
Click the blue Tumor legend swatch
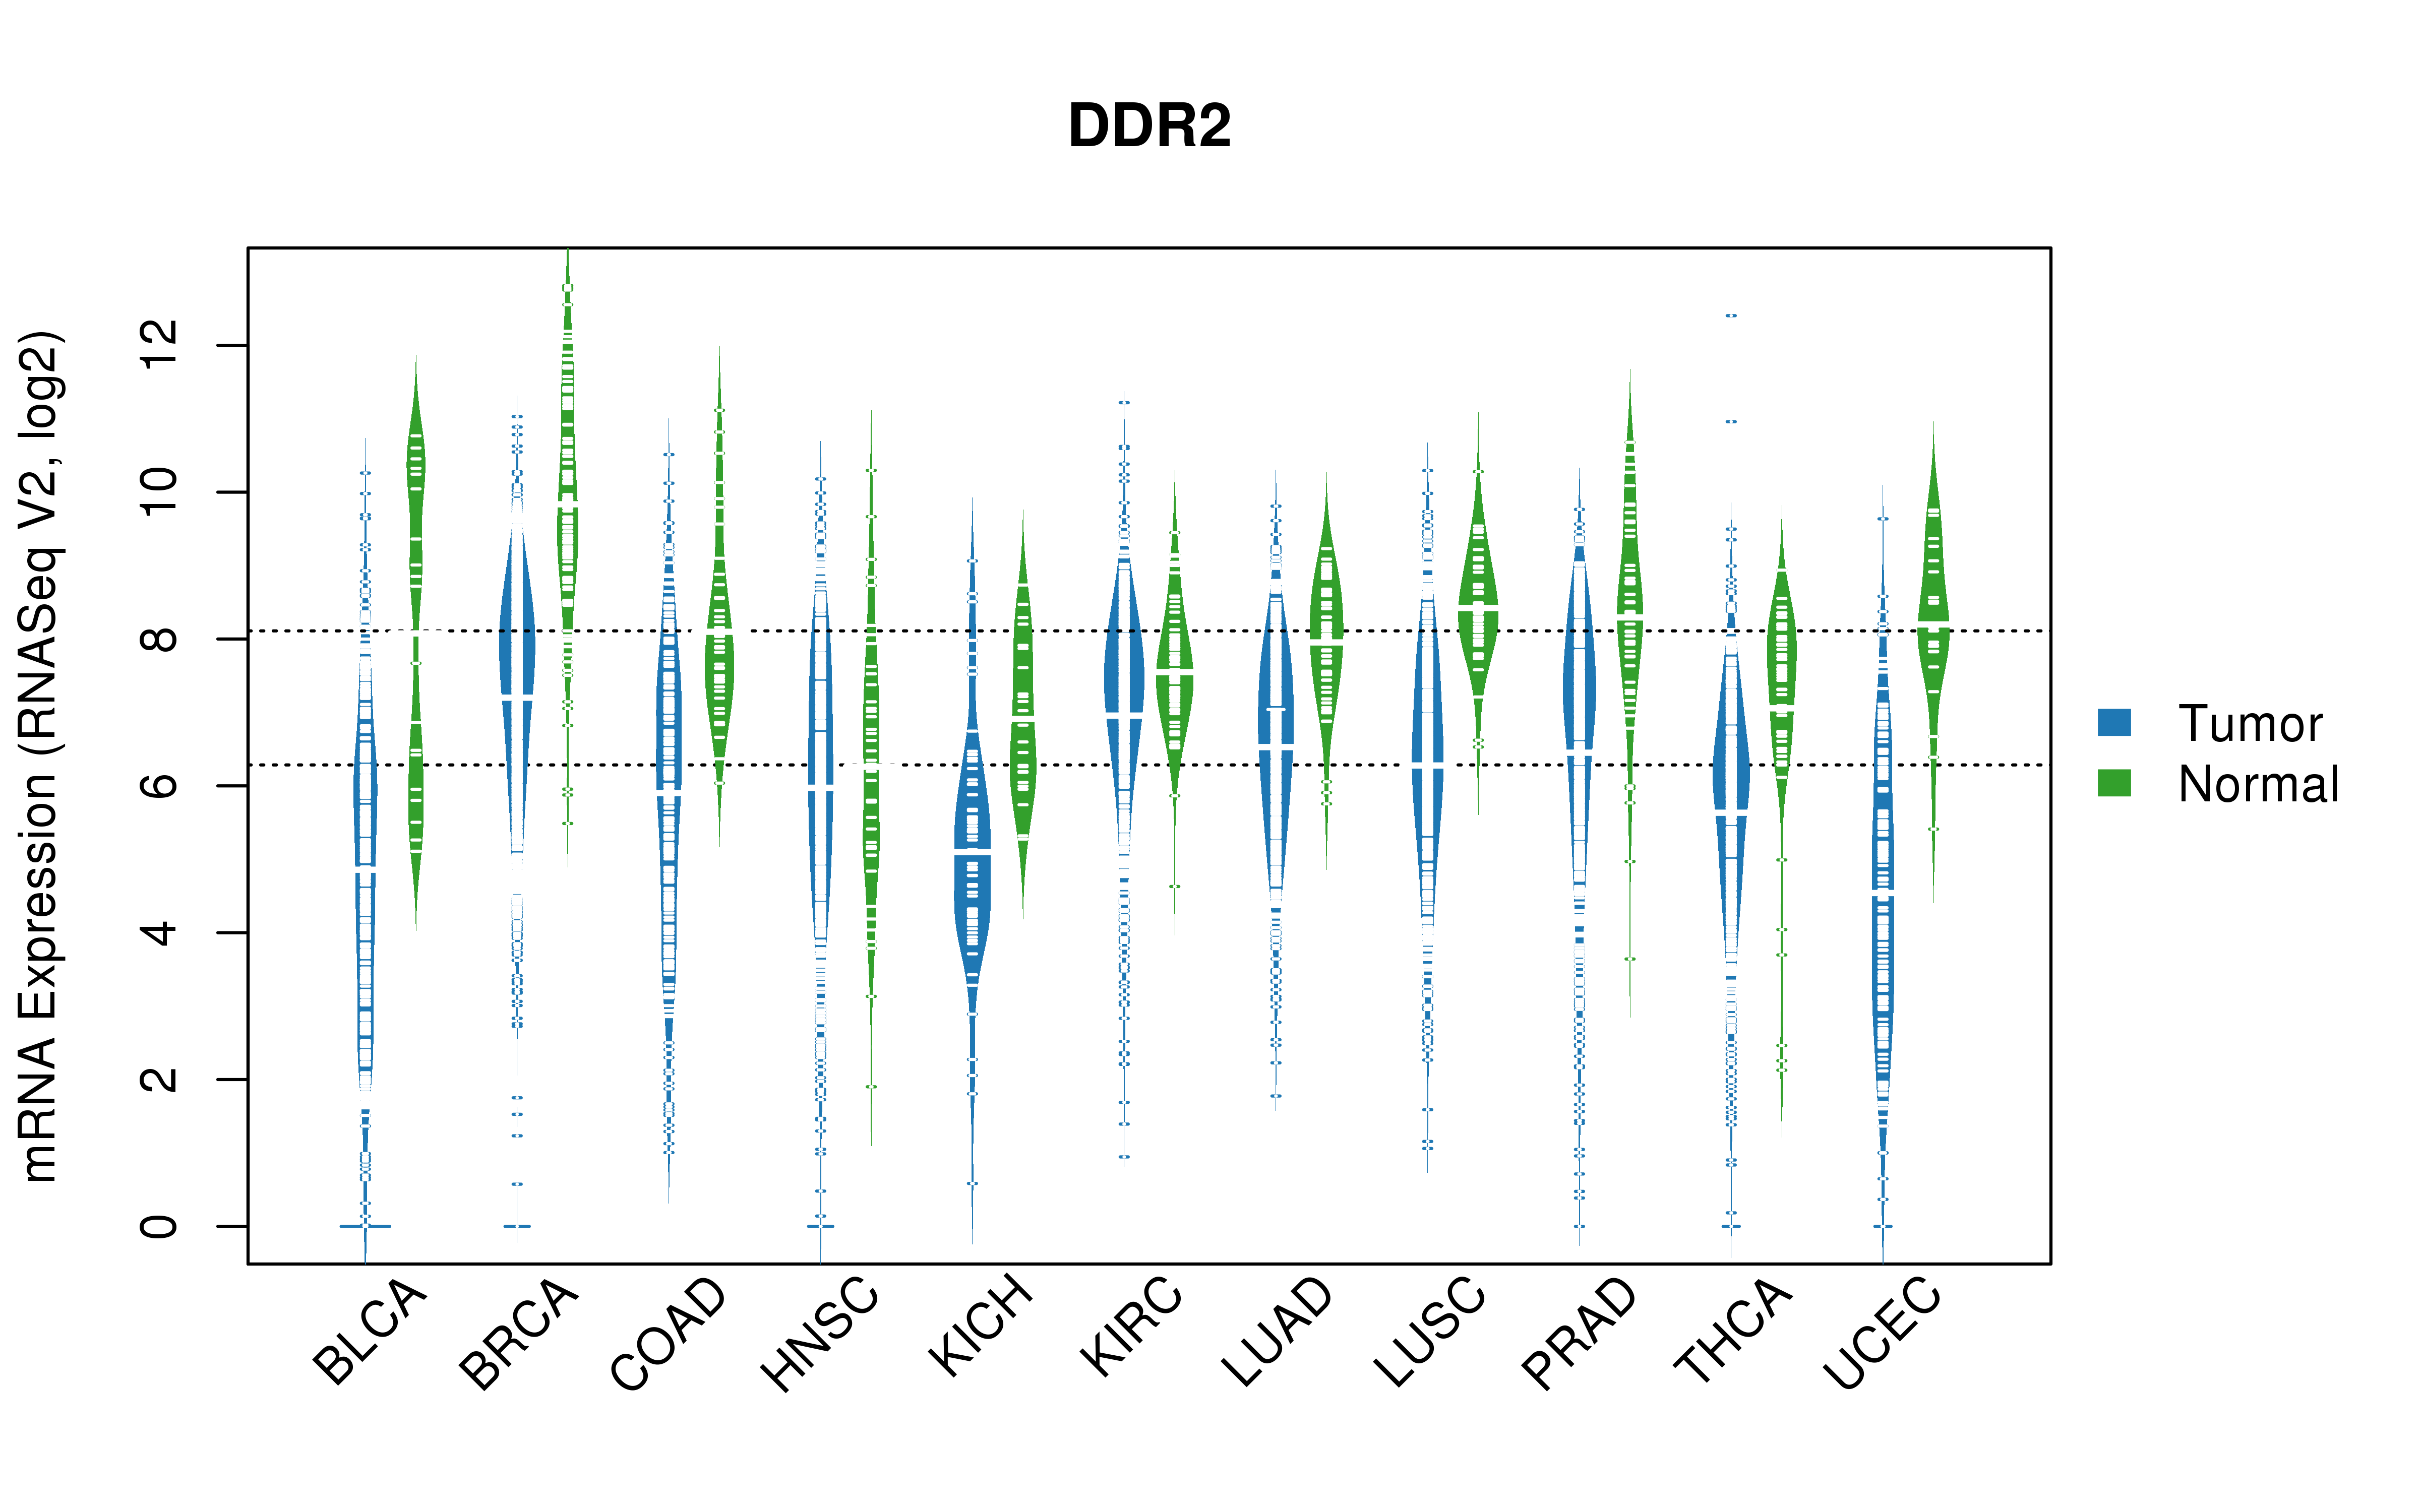click(2114, 722)
